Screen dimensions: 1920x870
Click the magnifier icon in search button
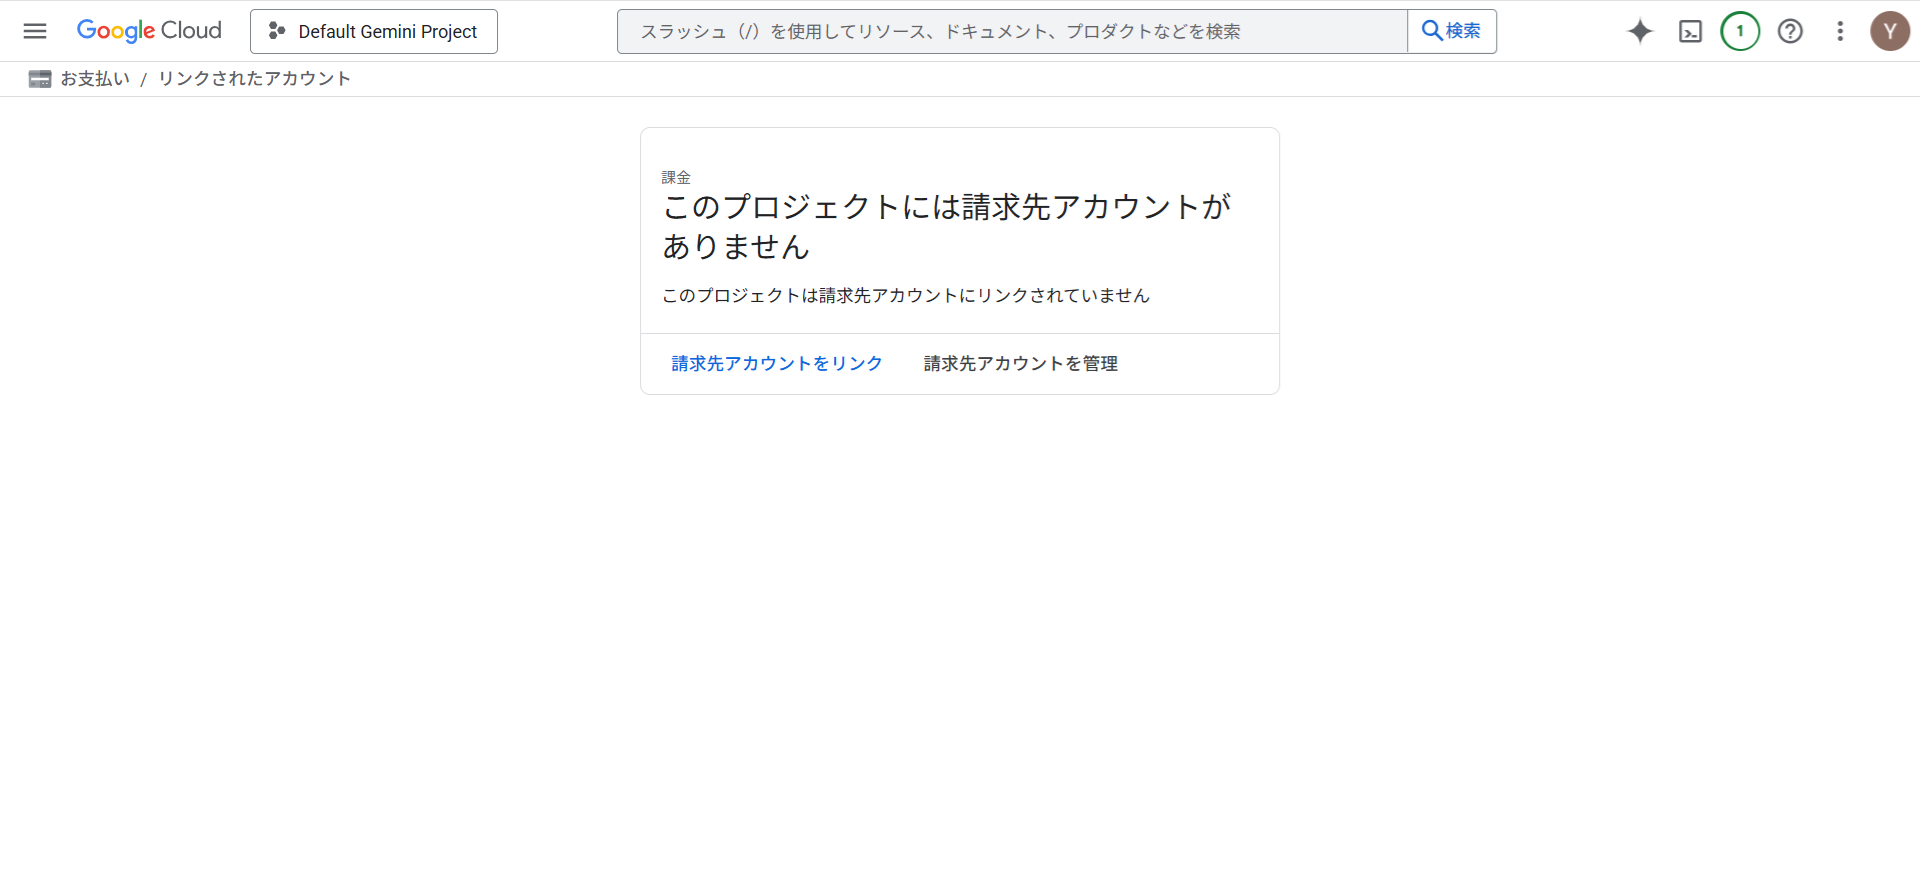1432,31
